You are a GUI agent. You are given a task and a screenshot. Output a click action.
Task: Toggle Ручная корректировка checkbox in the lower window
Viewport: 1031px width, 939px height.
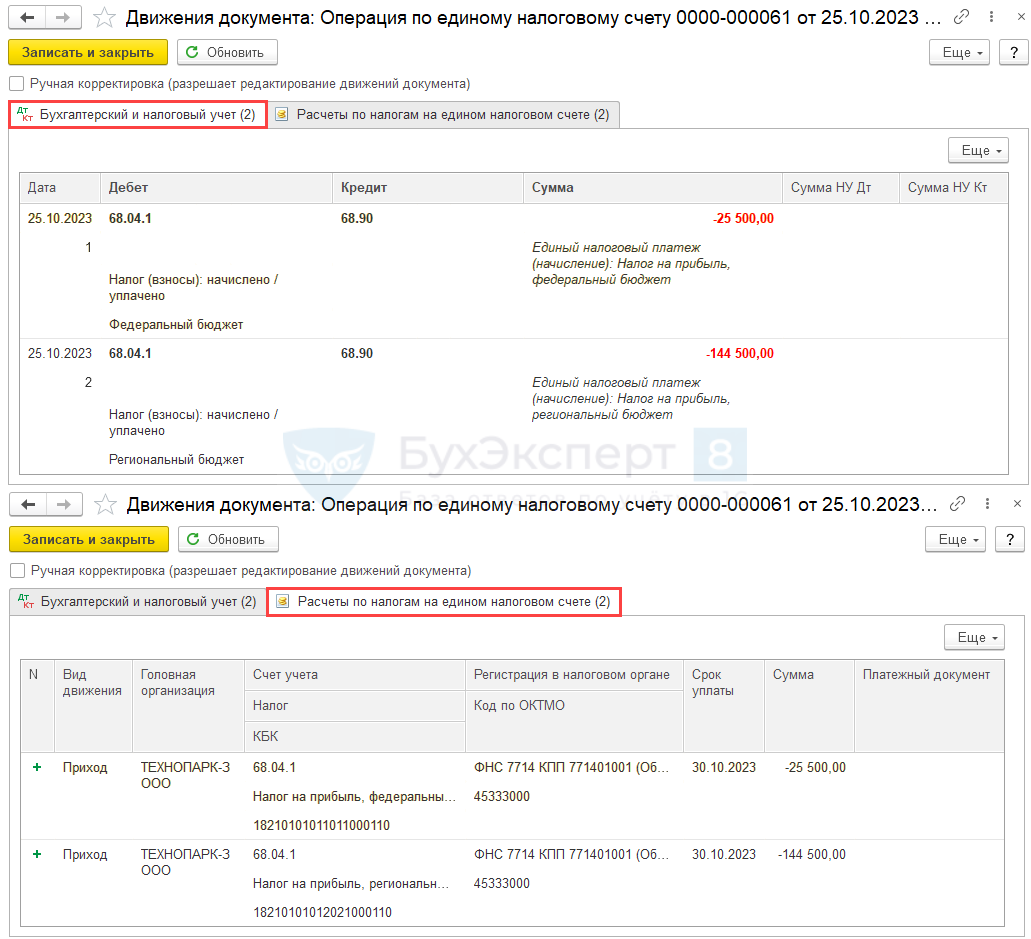[x=16, y=570]
